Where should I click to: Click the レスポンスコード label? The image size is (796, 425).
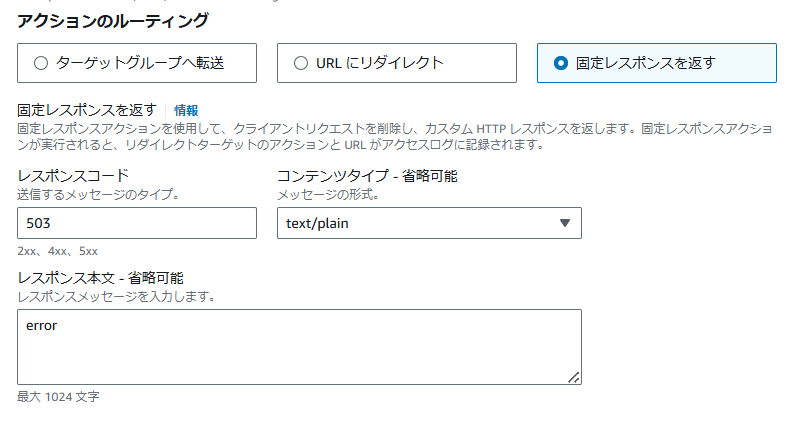pos(73,176)
